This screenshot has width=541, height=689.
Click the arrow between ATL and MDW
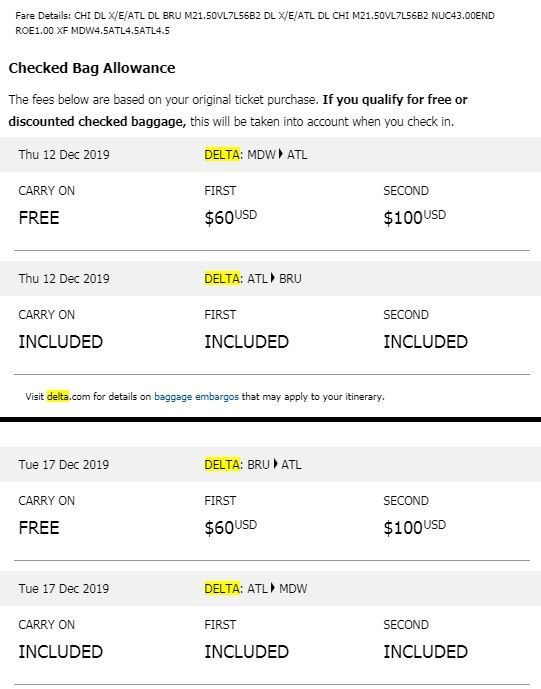tap(273, 588)
